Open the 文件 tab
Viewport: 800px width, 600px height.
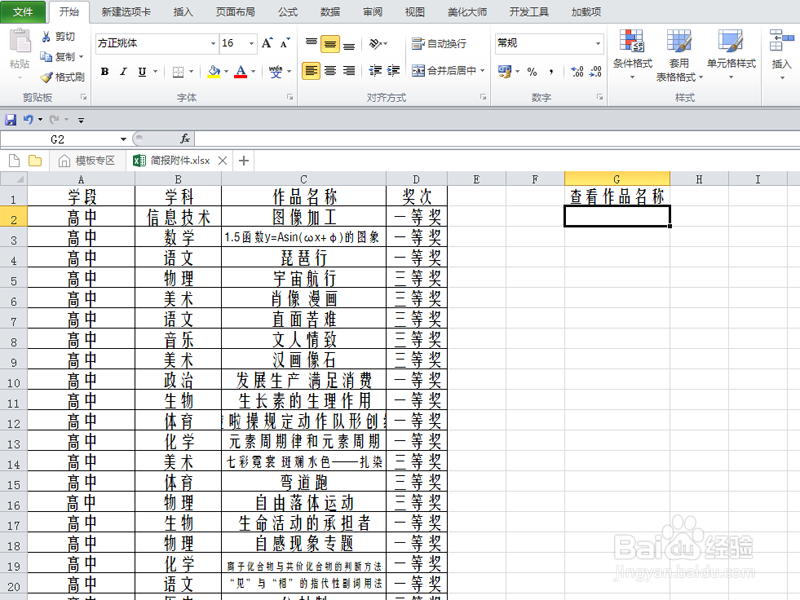pyautogui.click(x=23, y=12)
